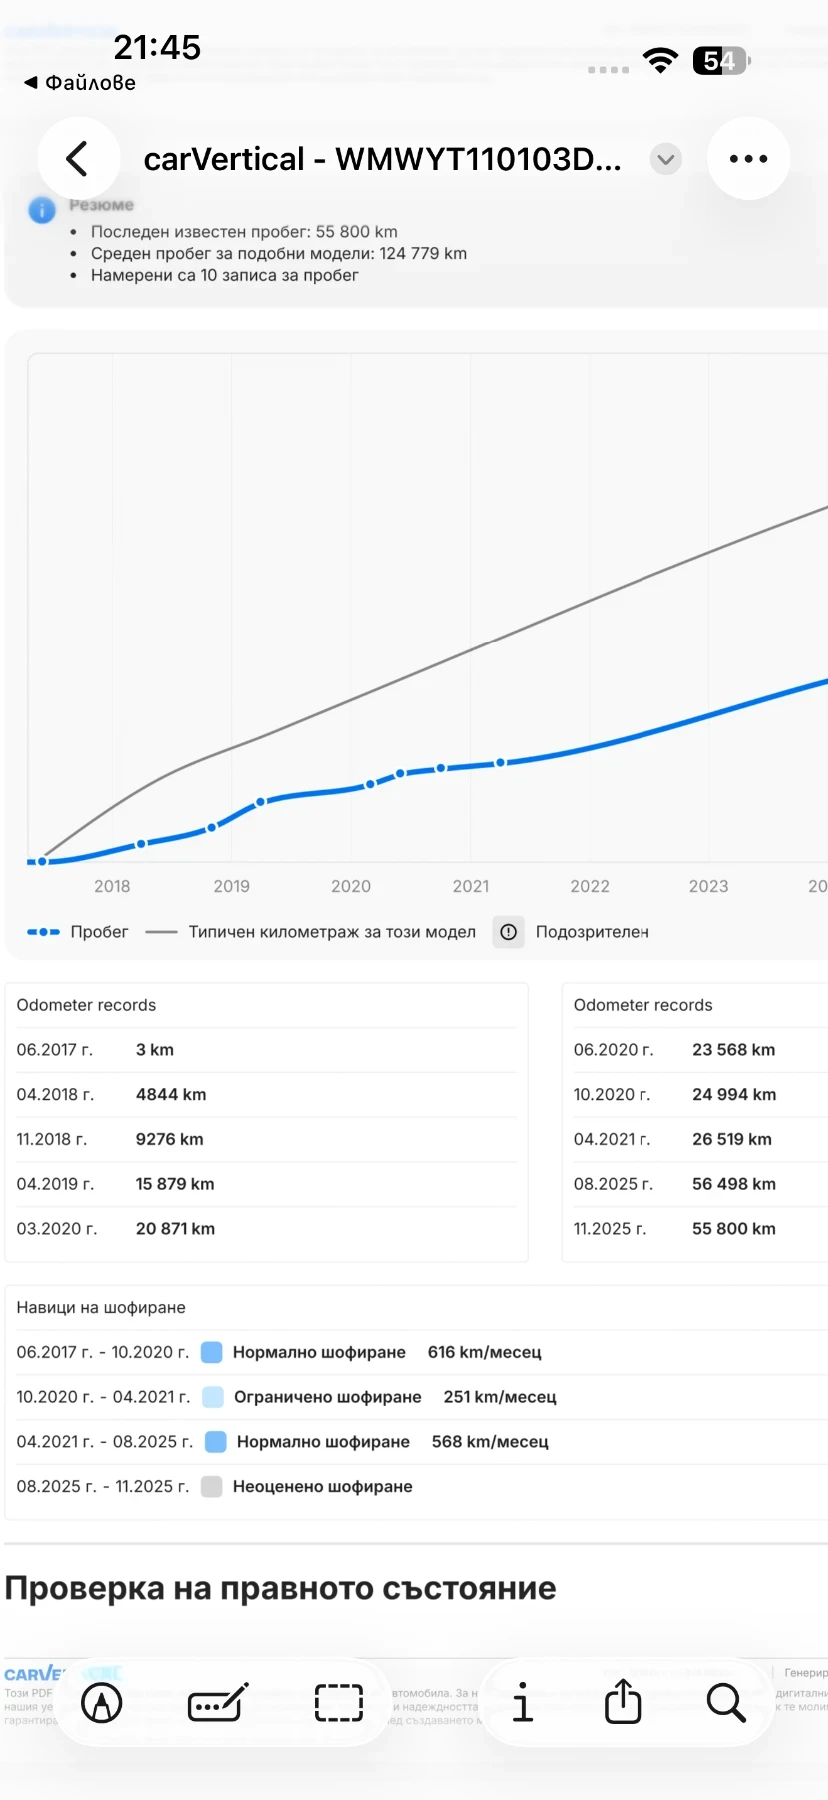Select the Пробег legend entry

point(78,932)
